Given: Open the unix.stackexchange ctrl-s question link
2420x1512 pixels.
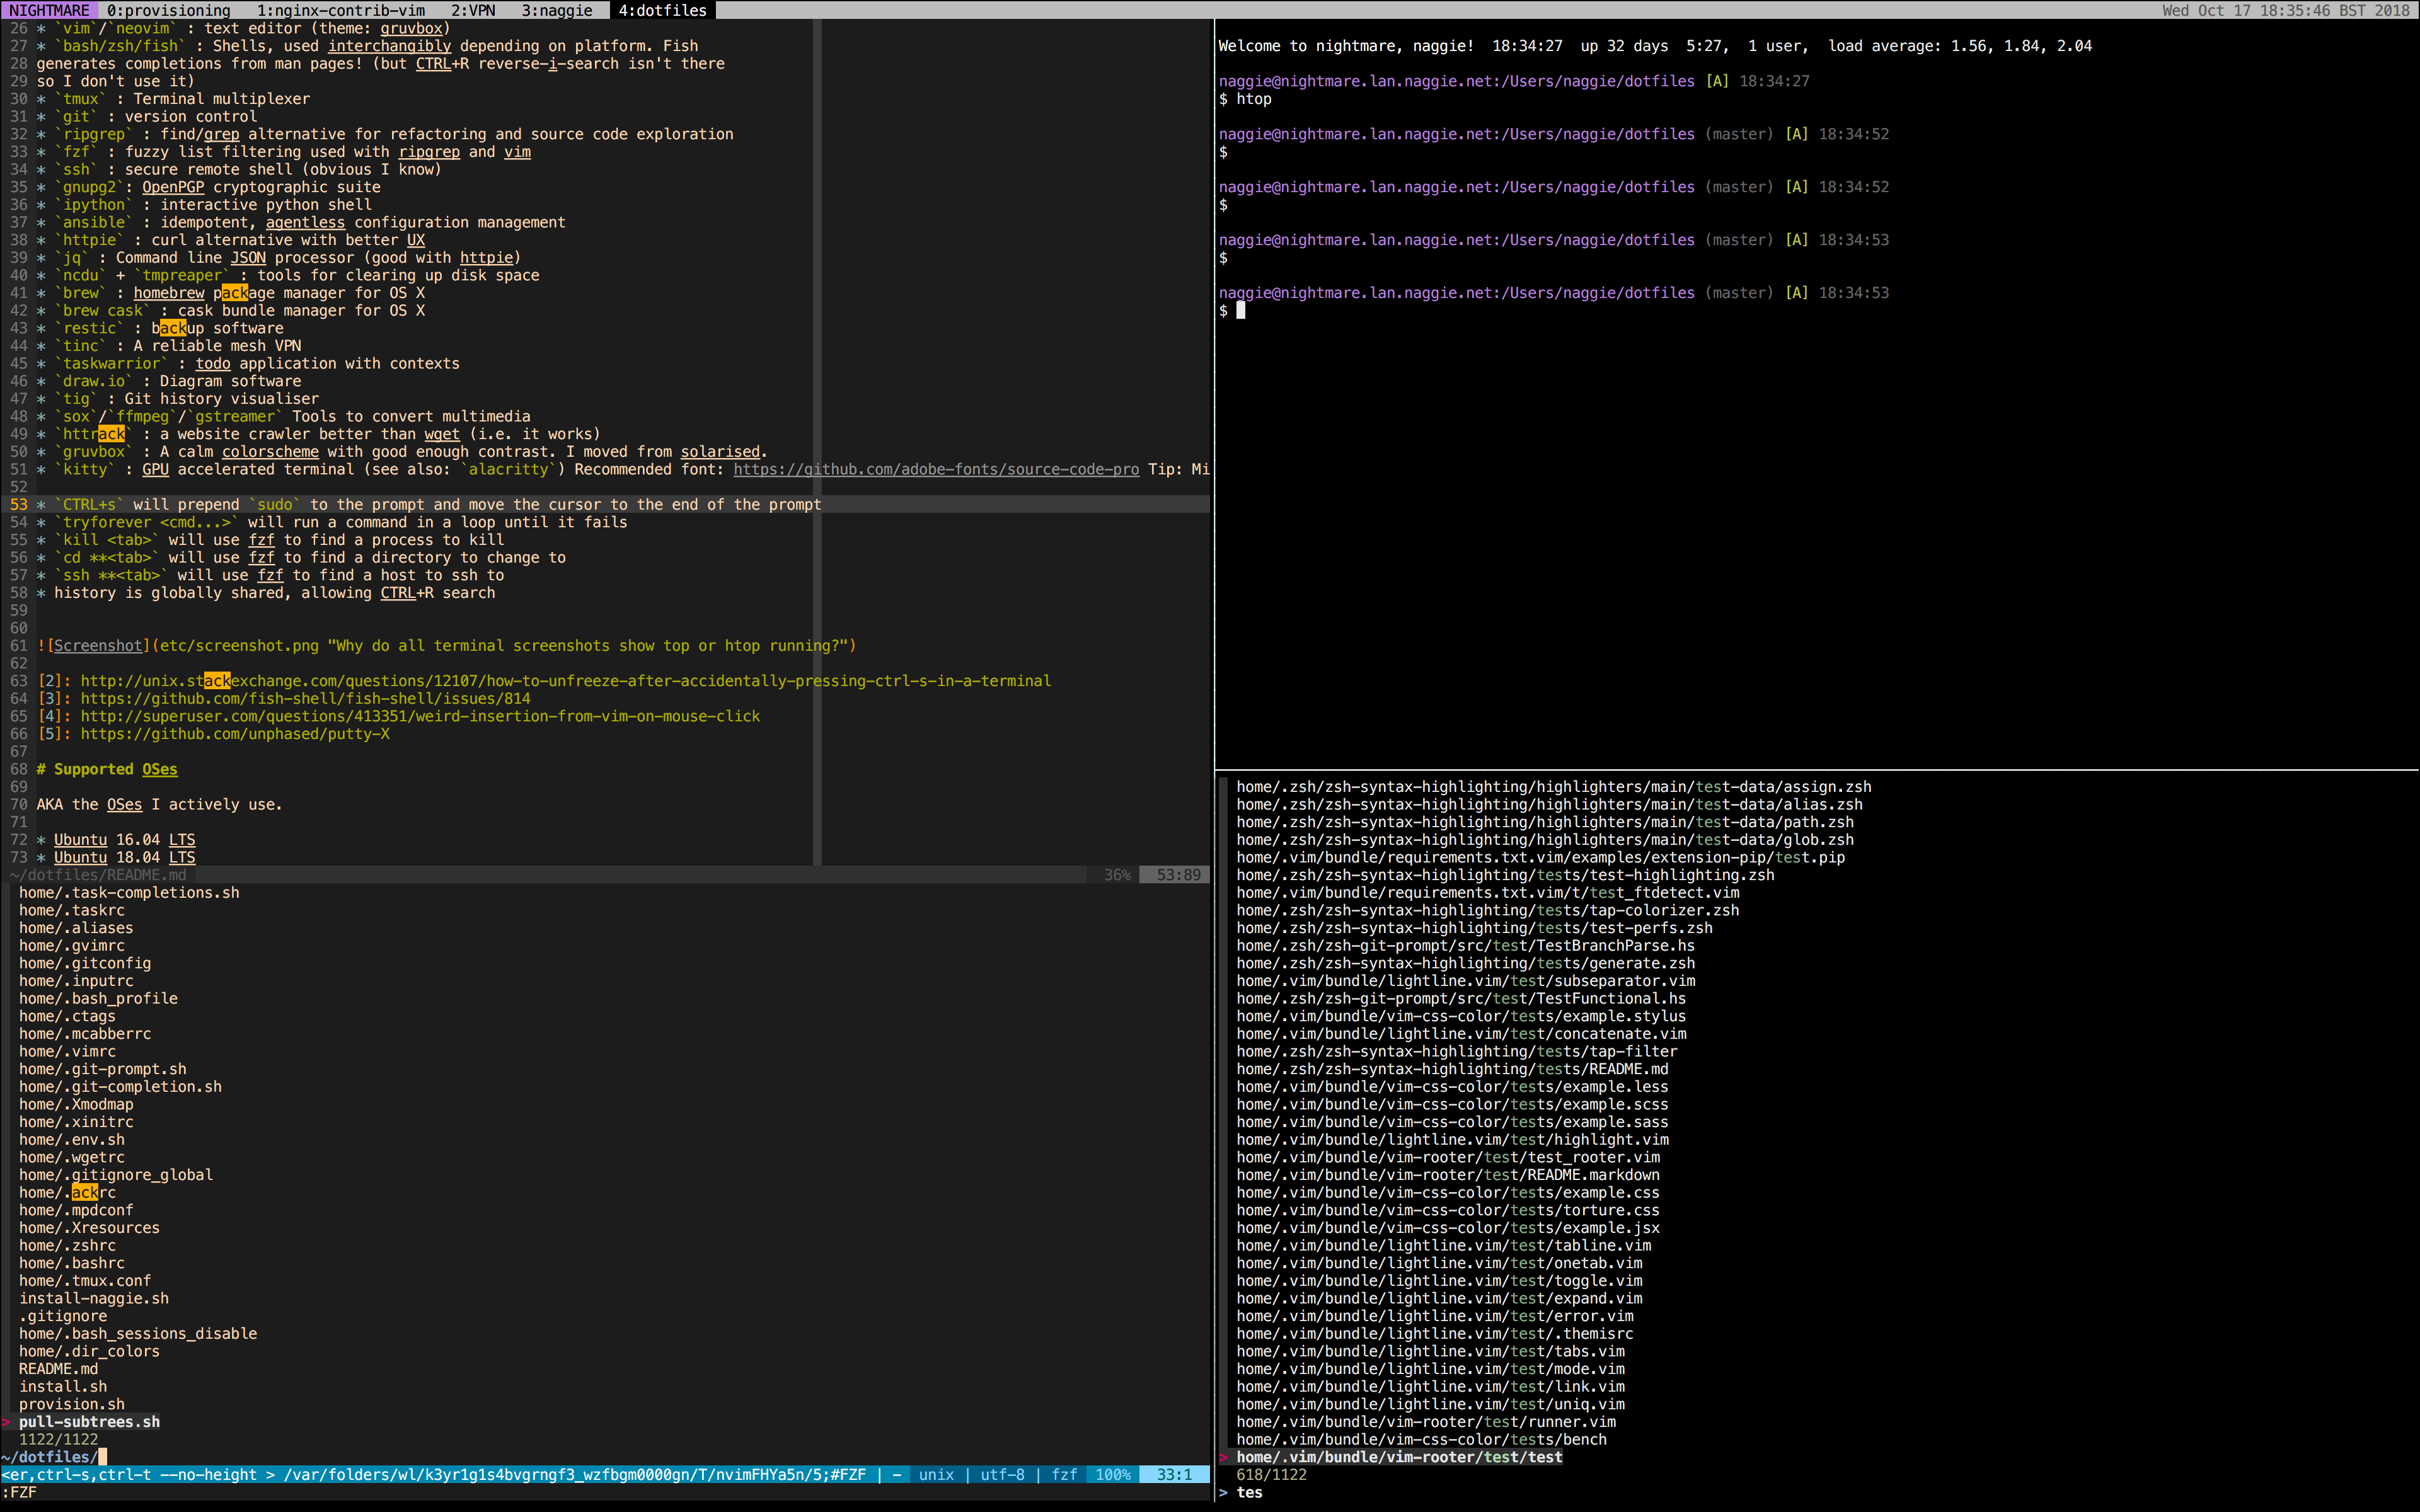Looking at the screenshot, I should pos(565,681).
